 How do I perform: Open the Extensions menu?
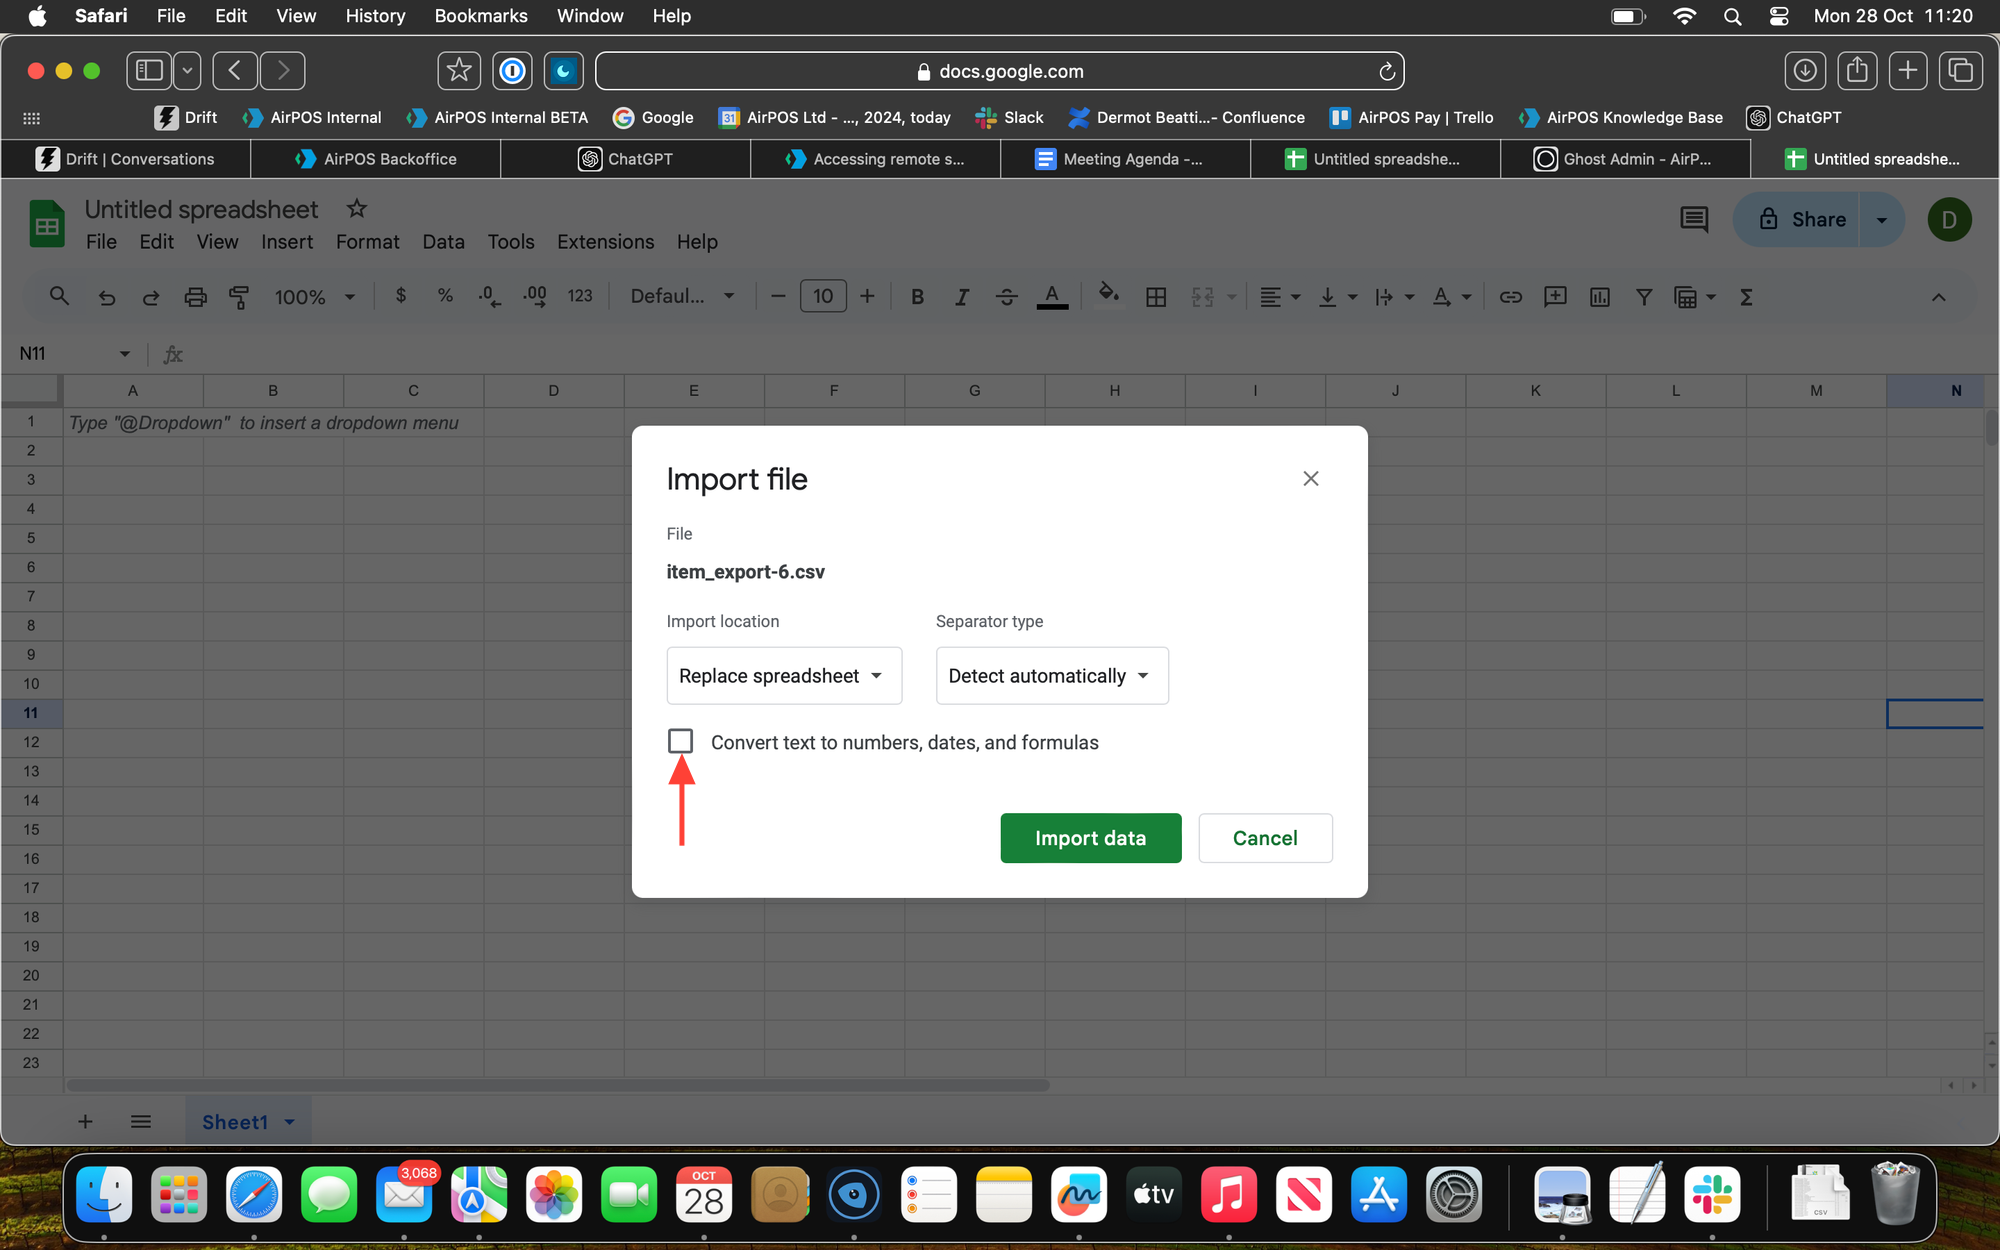(605, 242)
